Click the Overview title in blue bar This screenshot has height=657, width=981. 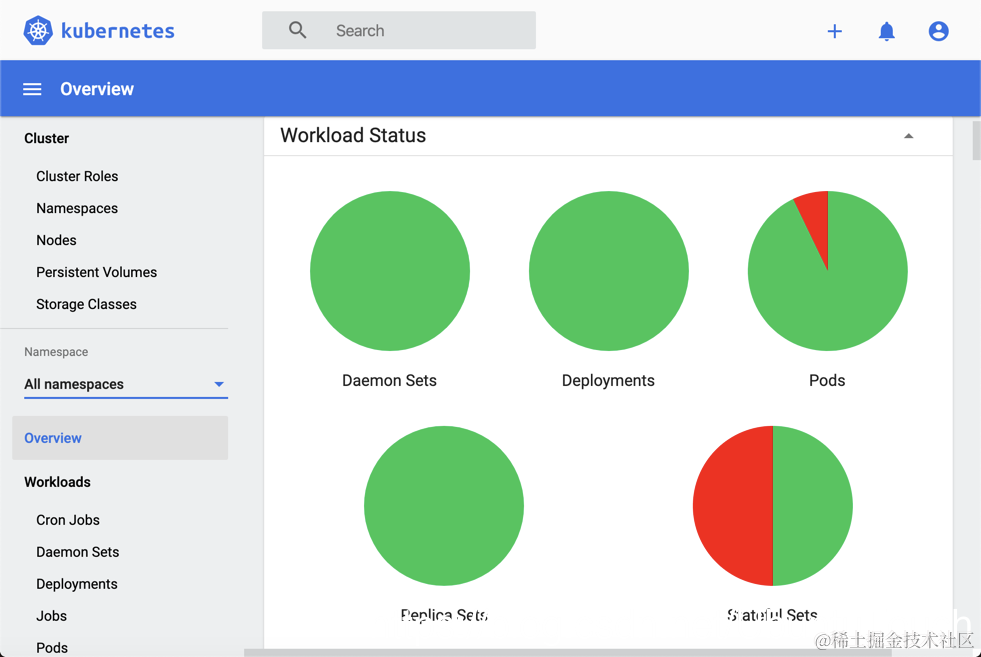tap(97, 89)
